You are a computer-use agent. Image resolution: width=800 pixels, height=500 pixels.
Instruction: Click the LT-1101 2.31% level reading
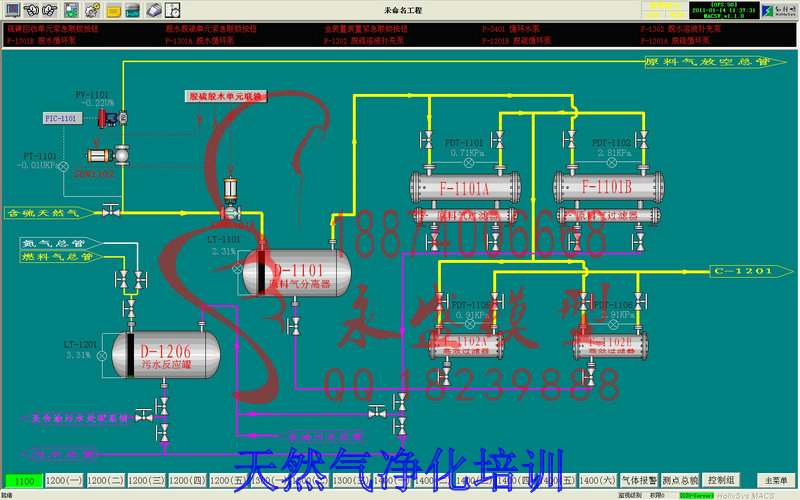point(224,251)
